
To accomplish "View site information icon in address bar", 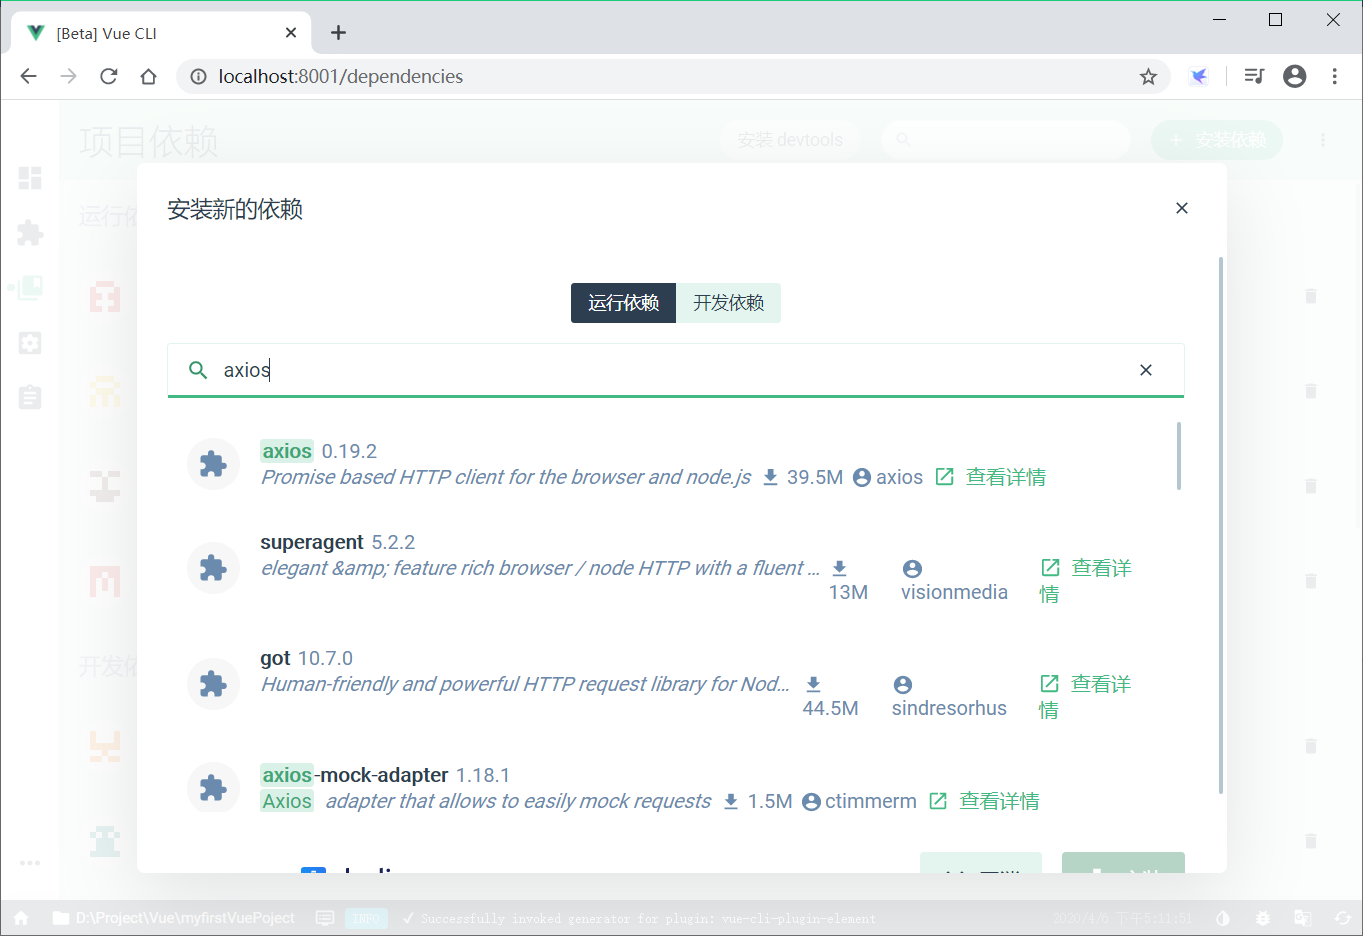I will (198, 76).
